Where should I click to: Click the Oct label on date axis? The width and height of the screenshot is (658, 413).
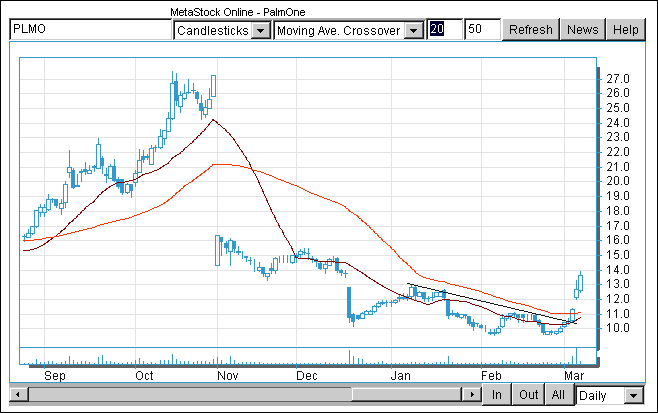click(144, 375)
